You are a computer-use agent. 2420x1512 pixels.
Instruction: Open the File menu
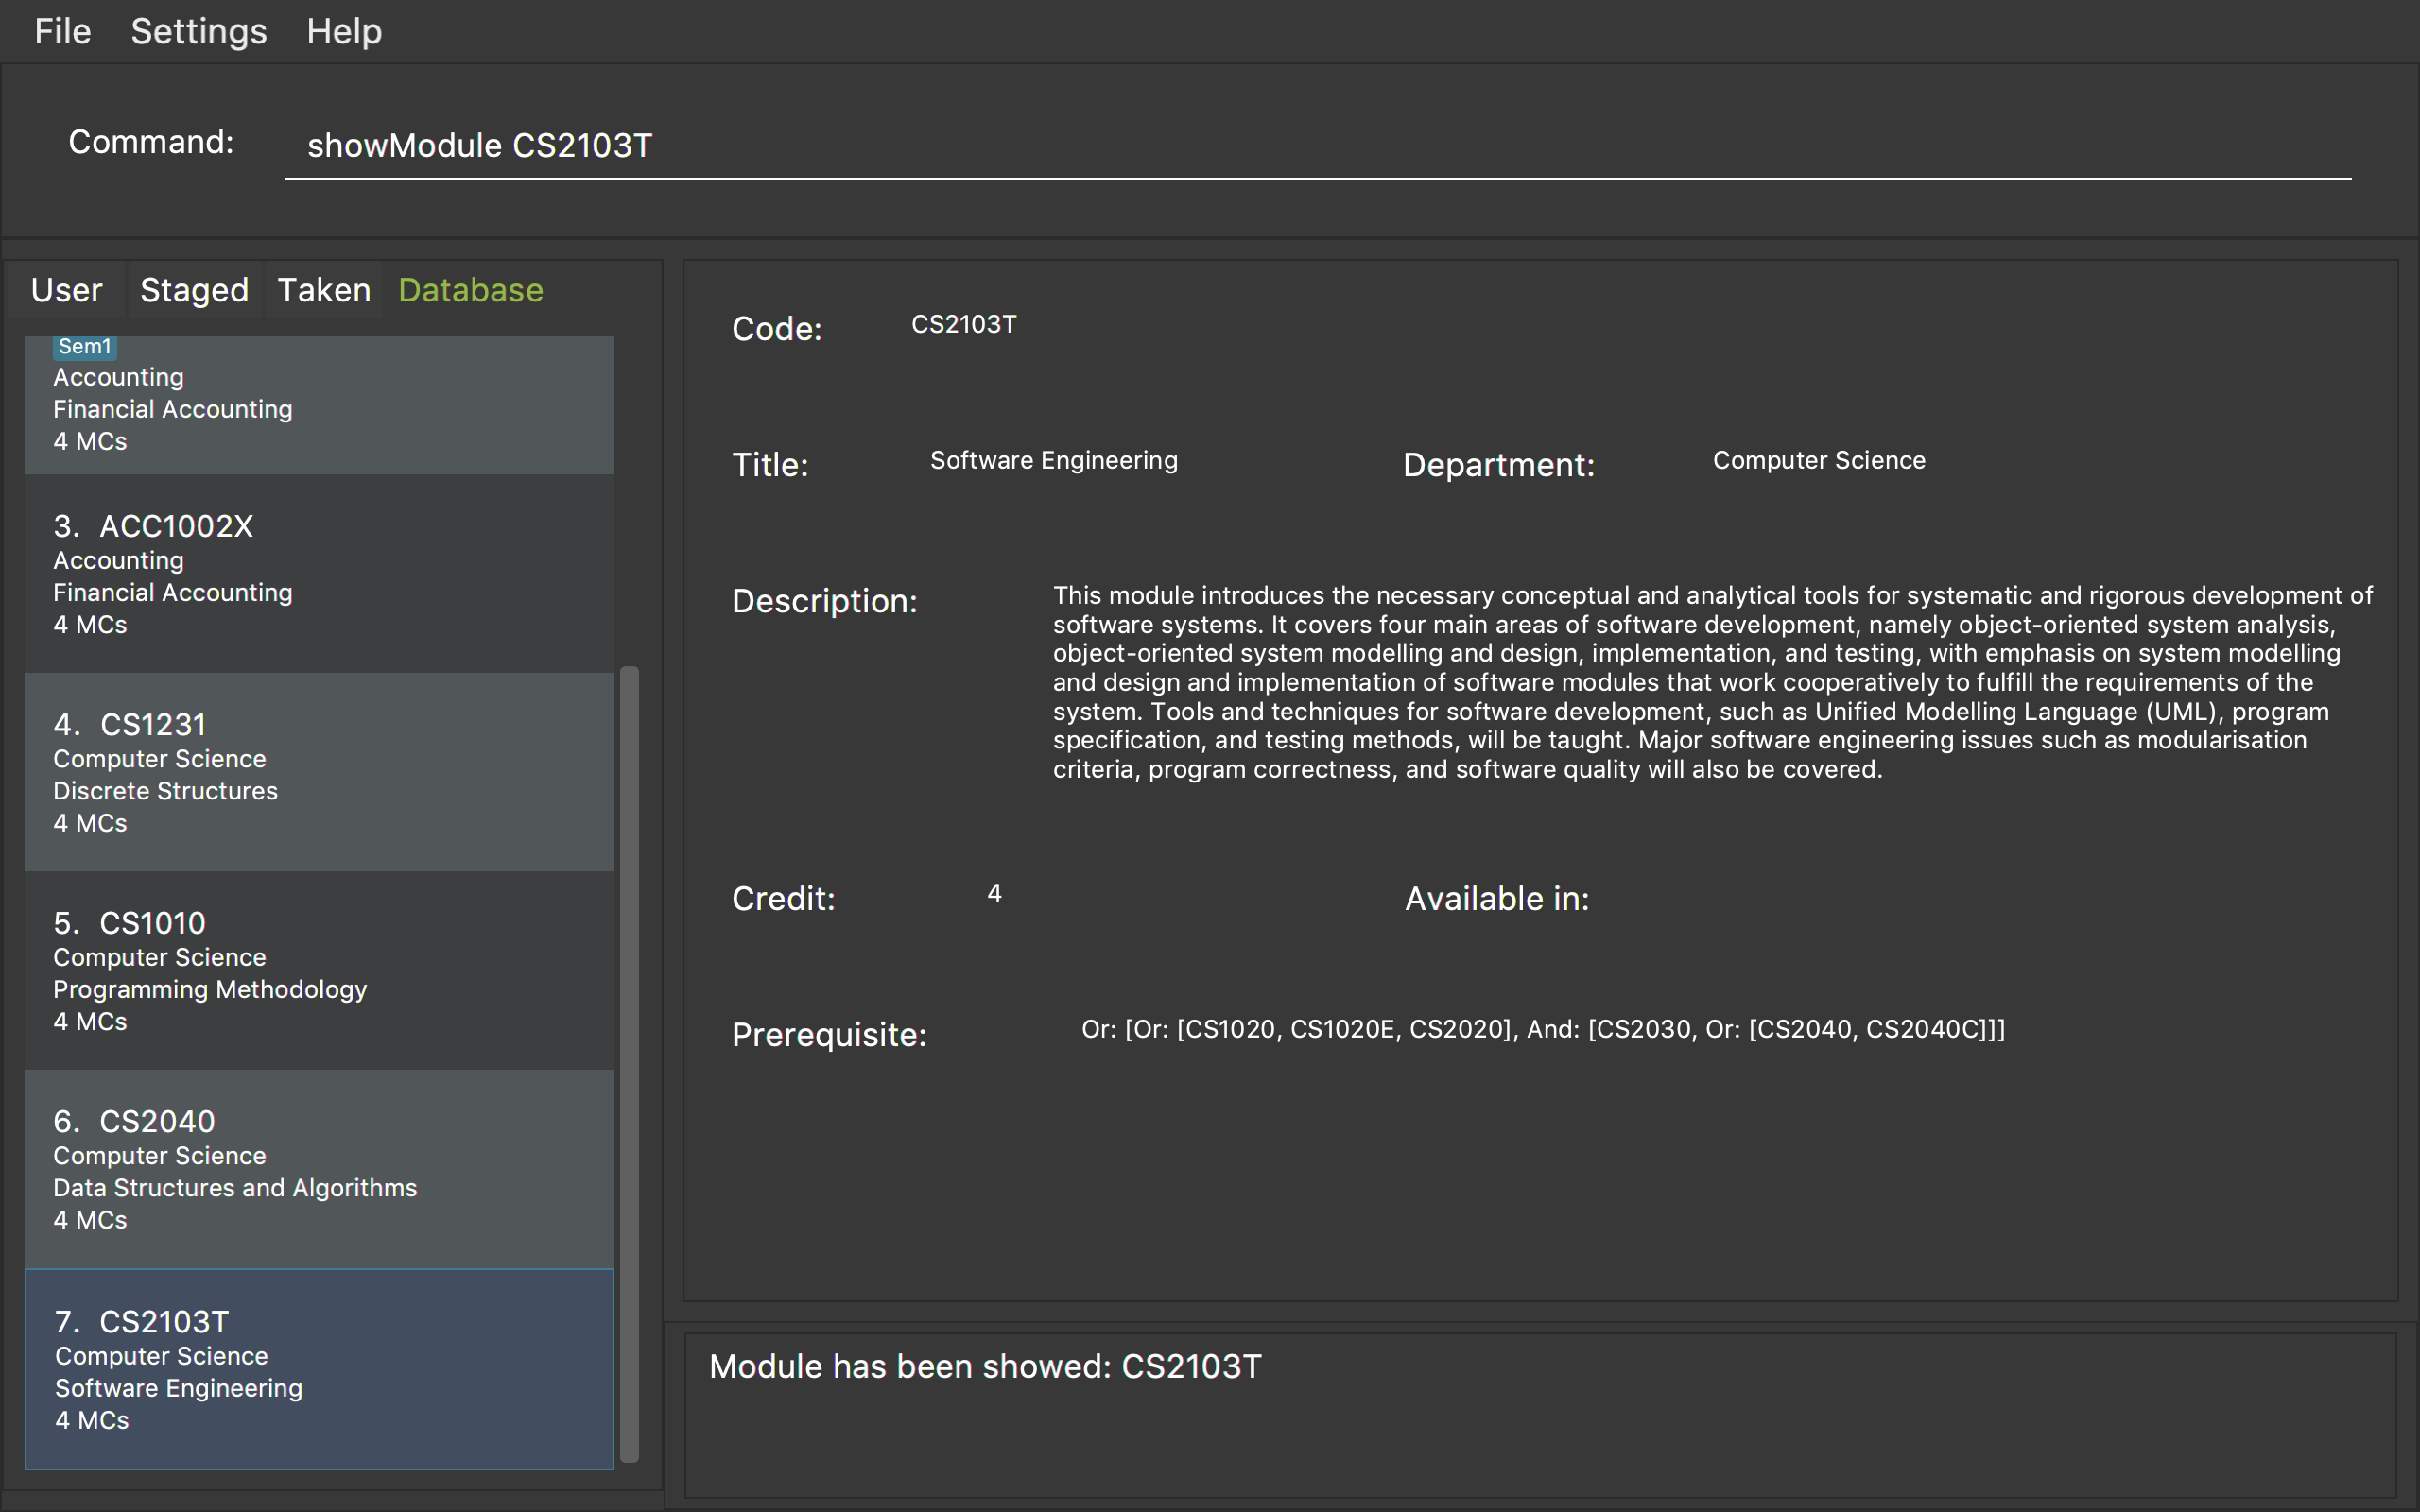[x=62, y=31]
